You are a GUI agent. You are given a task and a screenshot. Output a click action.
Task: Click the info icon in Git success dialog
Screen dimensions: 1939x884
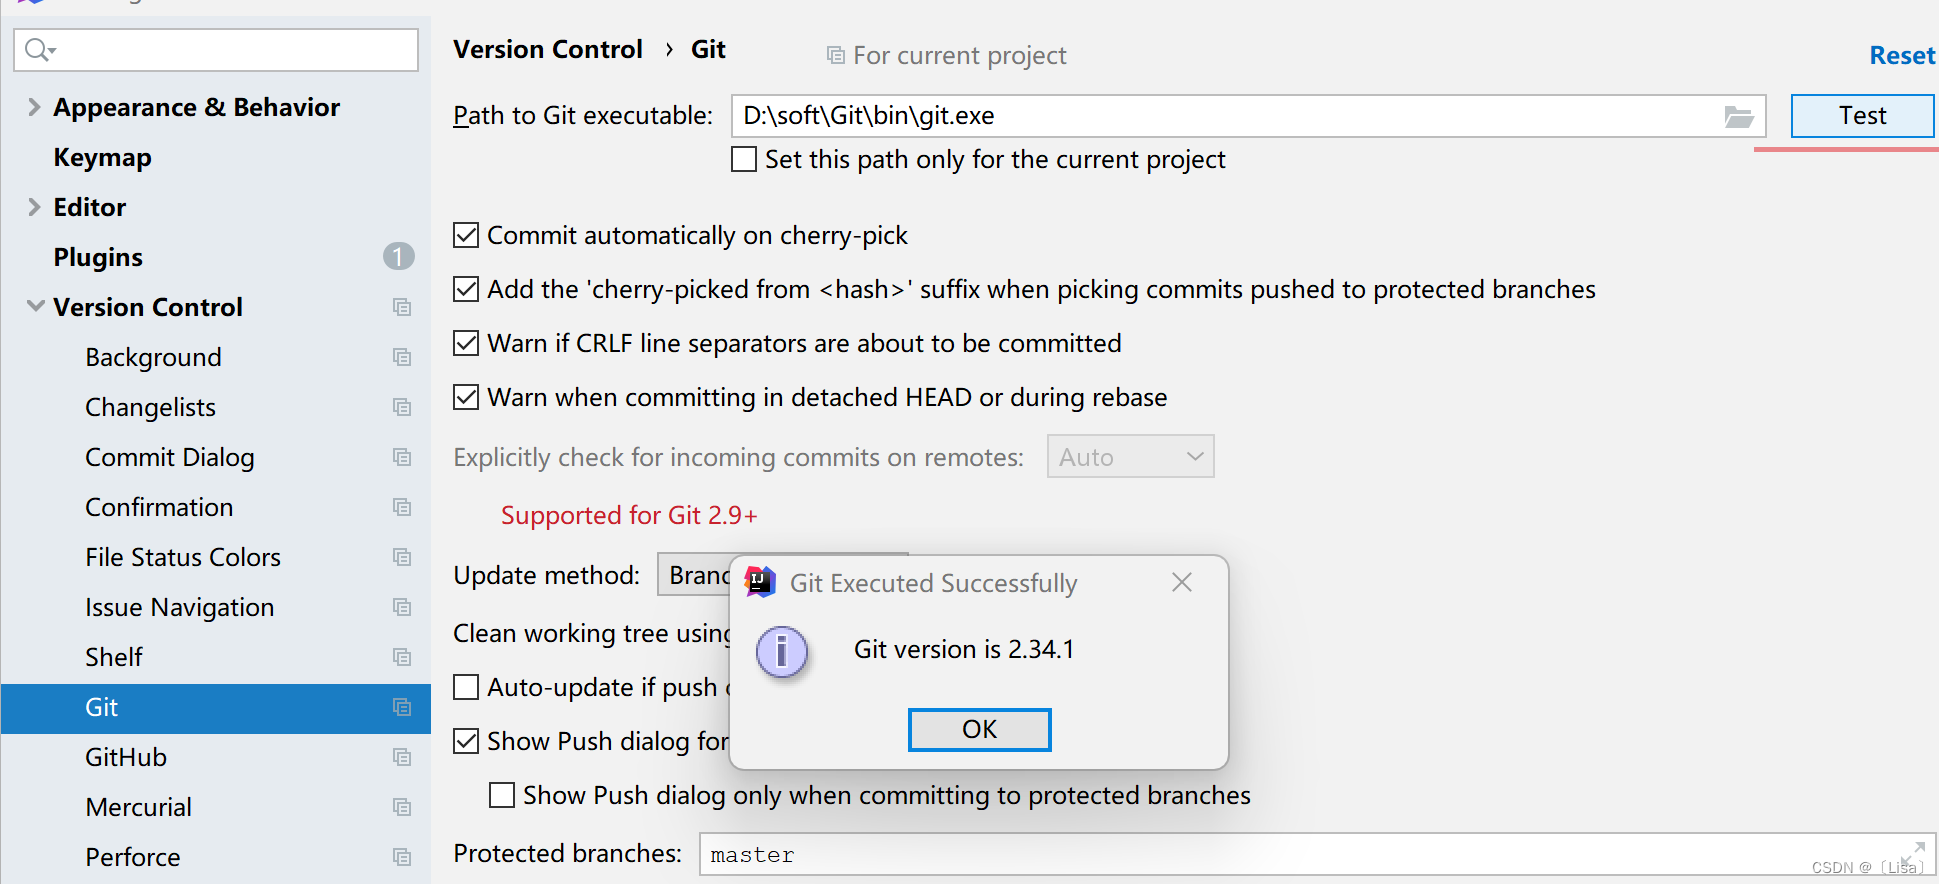(782, 652)
